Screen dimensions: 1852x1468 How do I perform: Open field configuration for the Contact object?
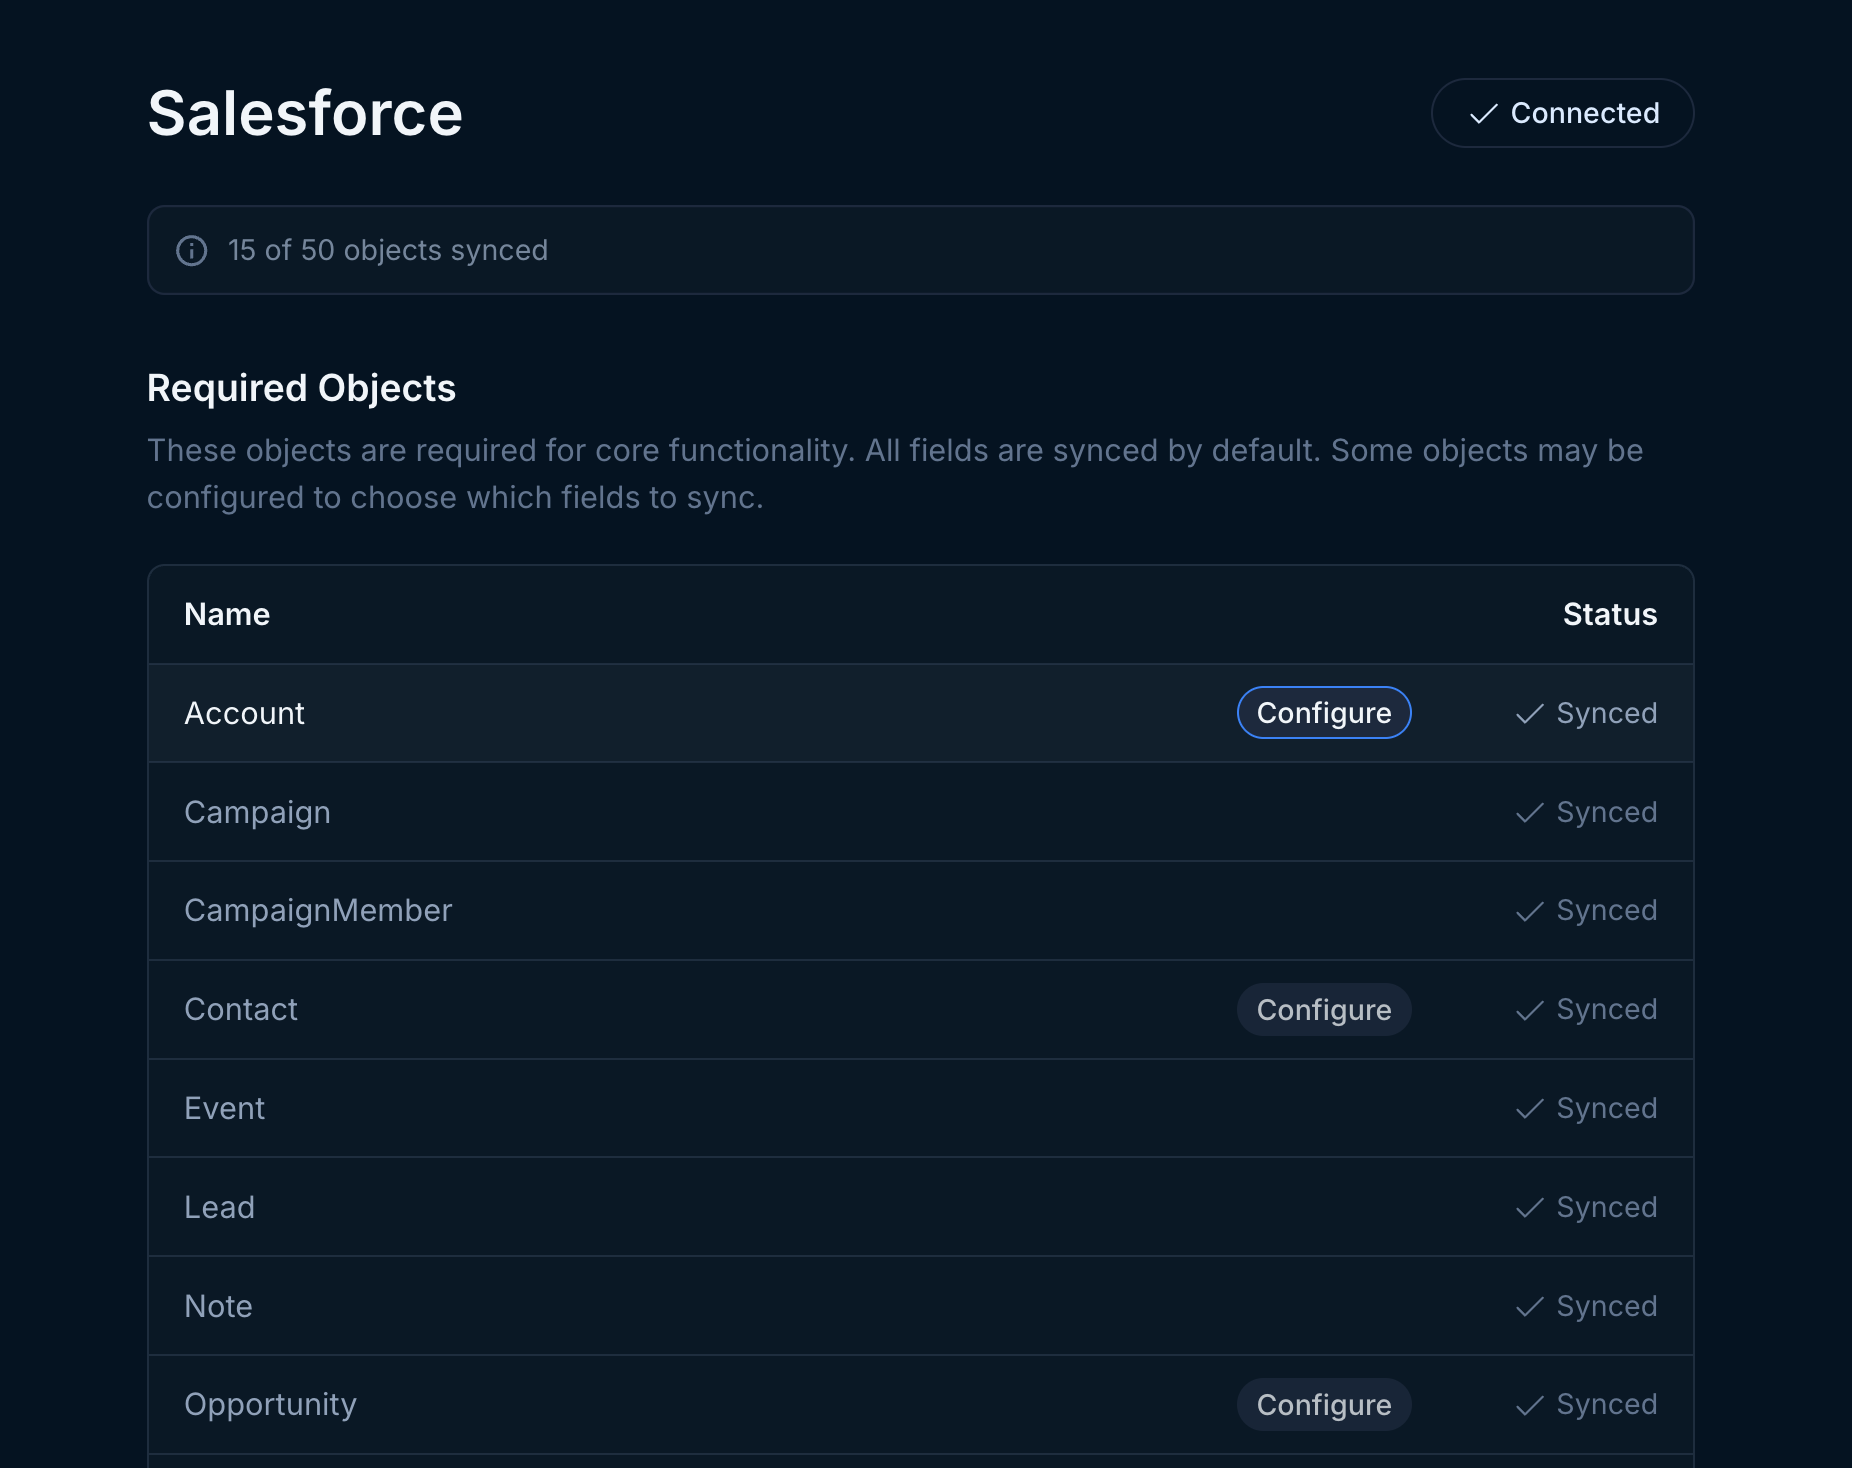[1324, 1009]
